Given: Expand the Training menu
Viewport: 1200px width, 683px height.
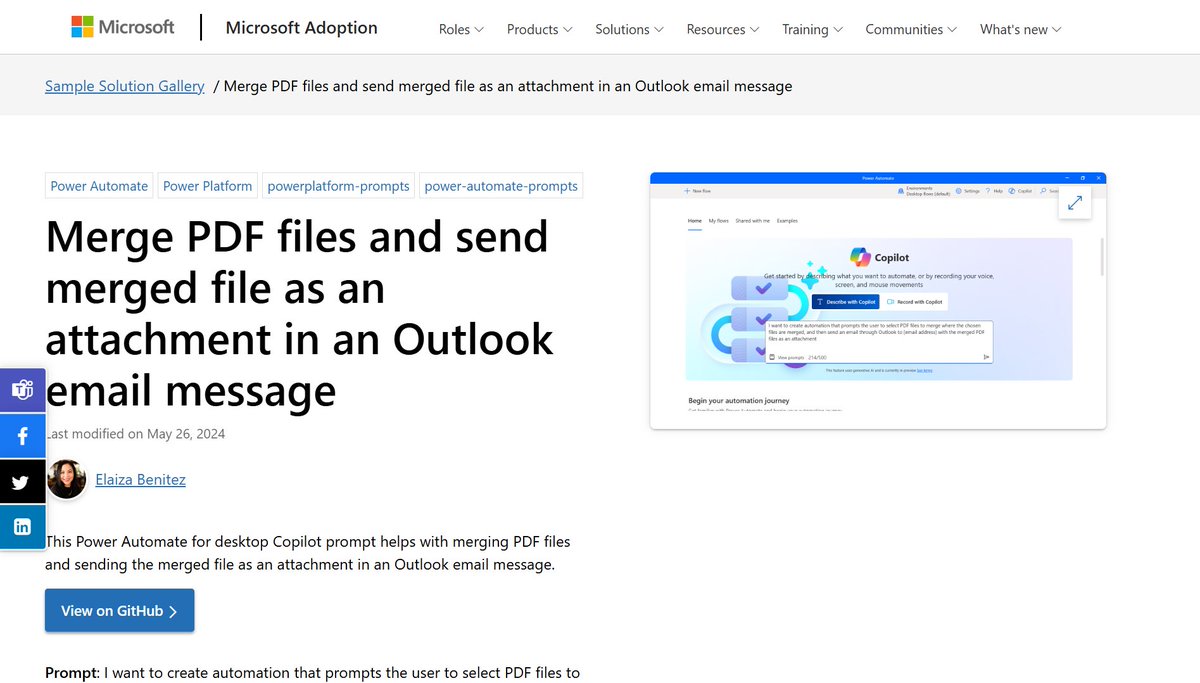Looking at the screenshot, I should pos(812,29).
